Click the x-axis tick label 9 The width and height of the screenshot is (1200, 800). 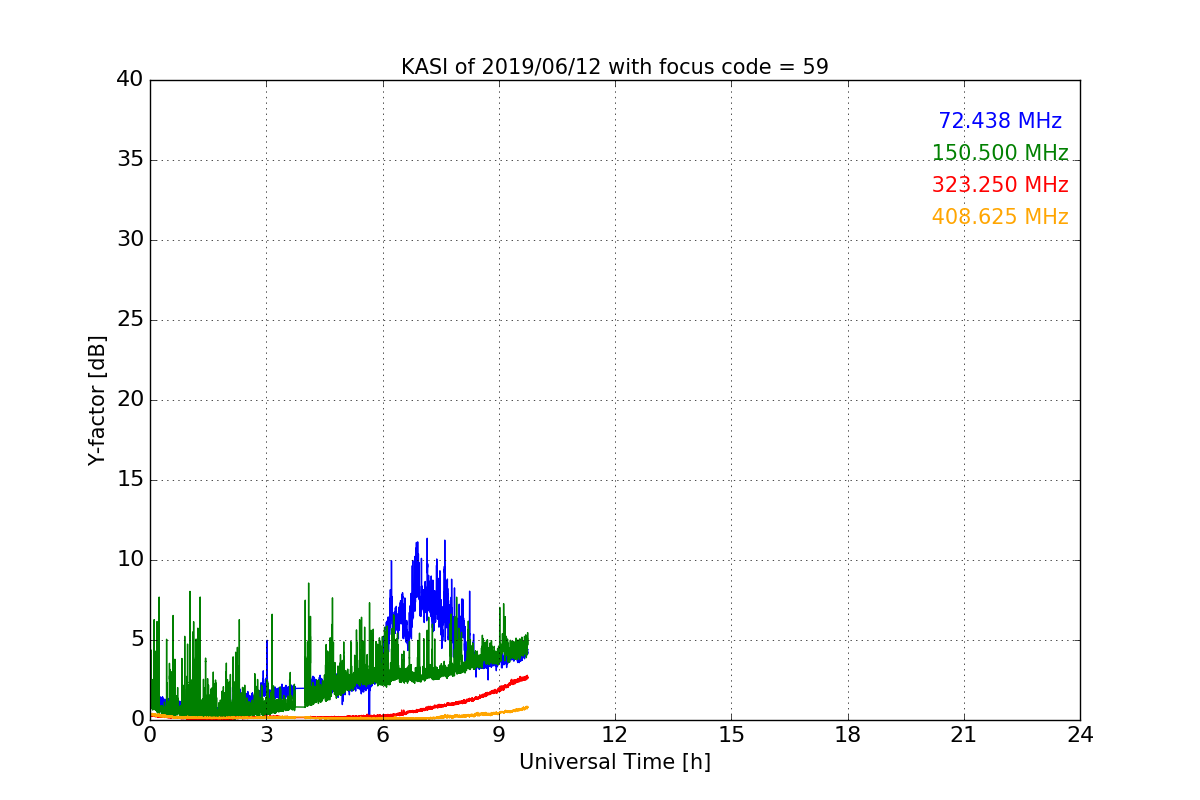[499, 735]
